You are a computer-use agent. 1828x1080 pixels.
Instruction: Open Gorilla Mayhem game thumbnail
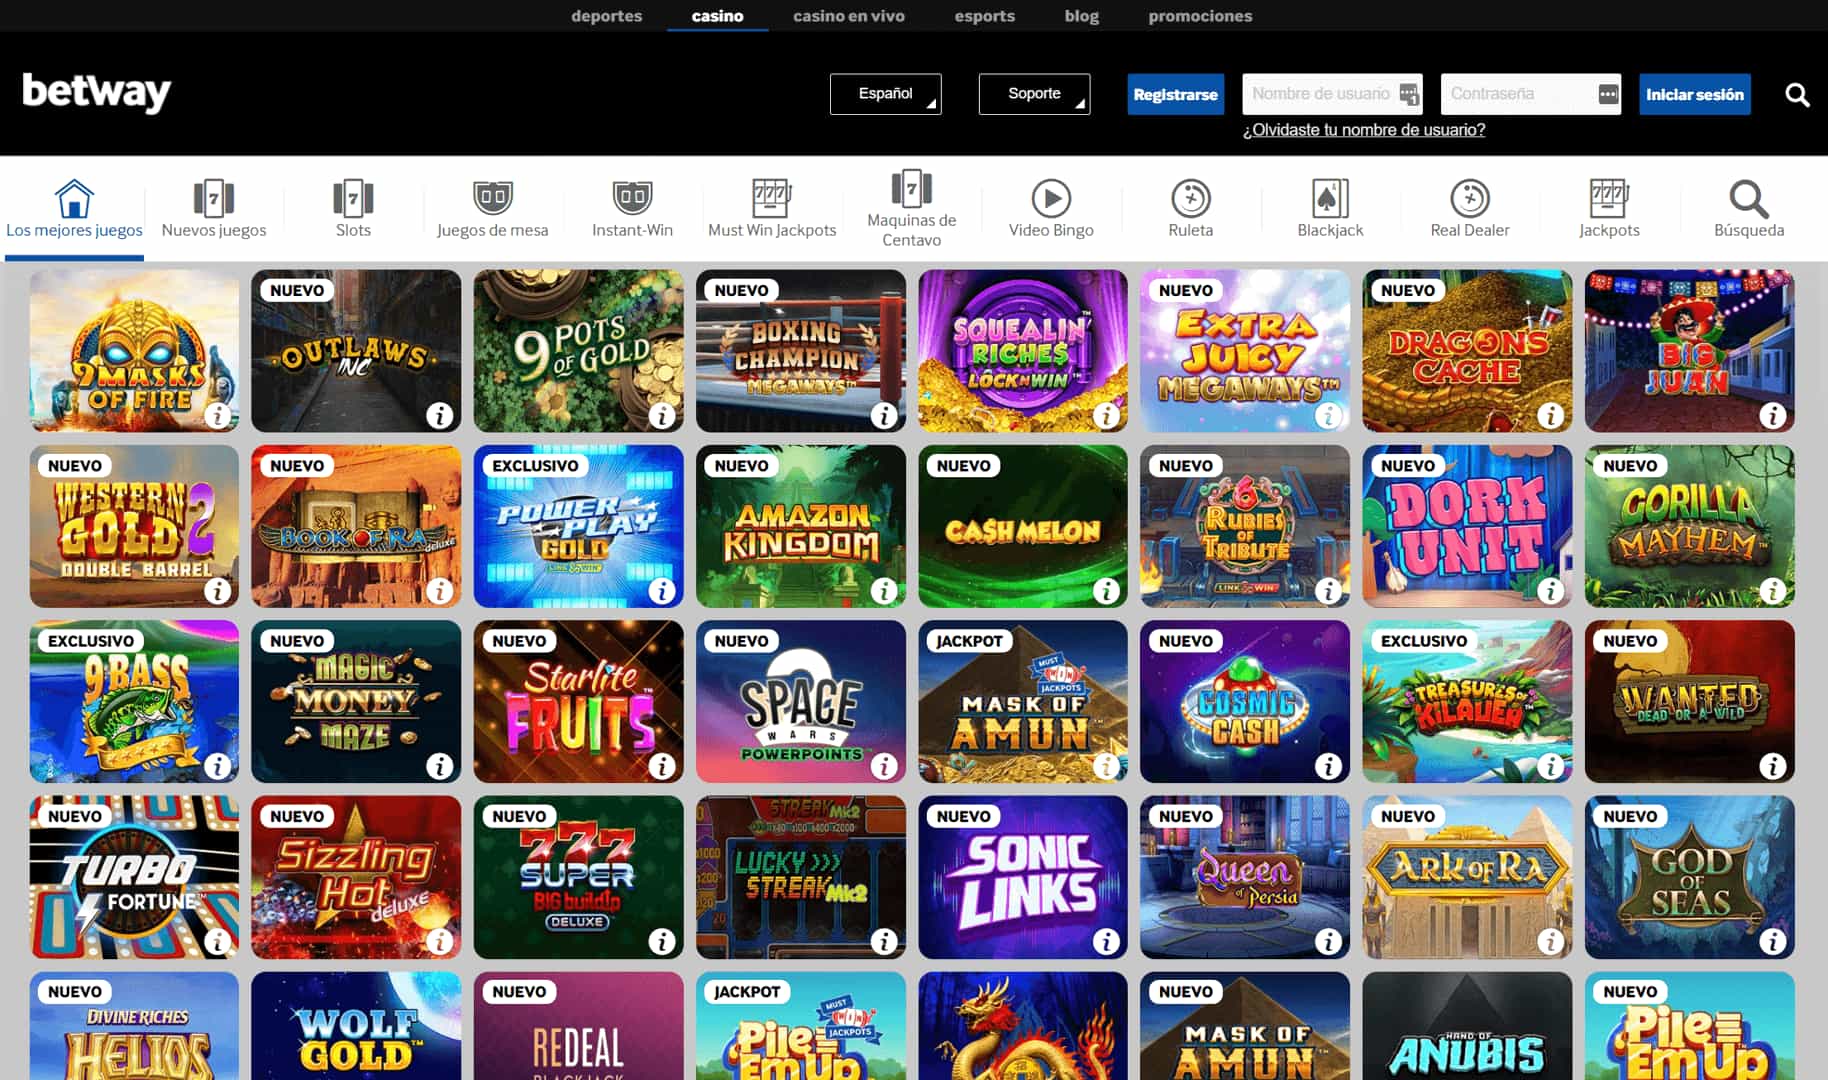pyautogui.click(x=1689, y=526)
